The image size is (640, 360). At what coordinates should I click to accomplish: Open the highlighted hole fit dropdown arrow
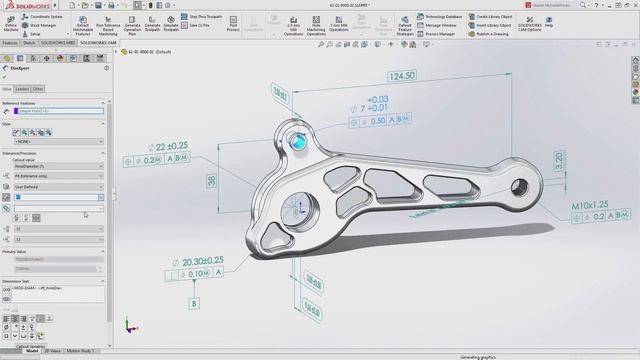pos(101,197)
